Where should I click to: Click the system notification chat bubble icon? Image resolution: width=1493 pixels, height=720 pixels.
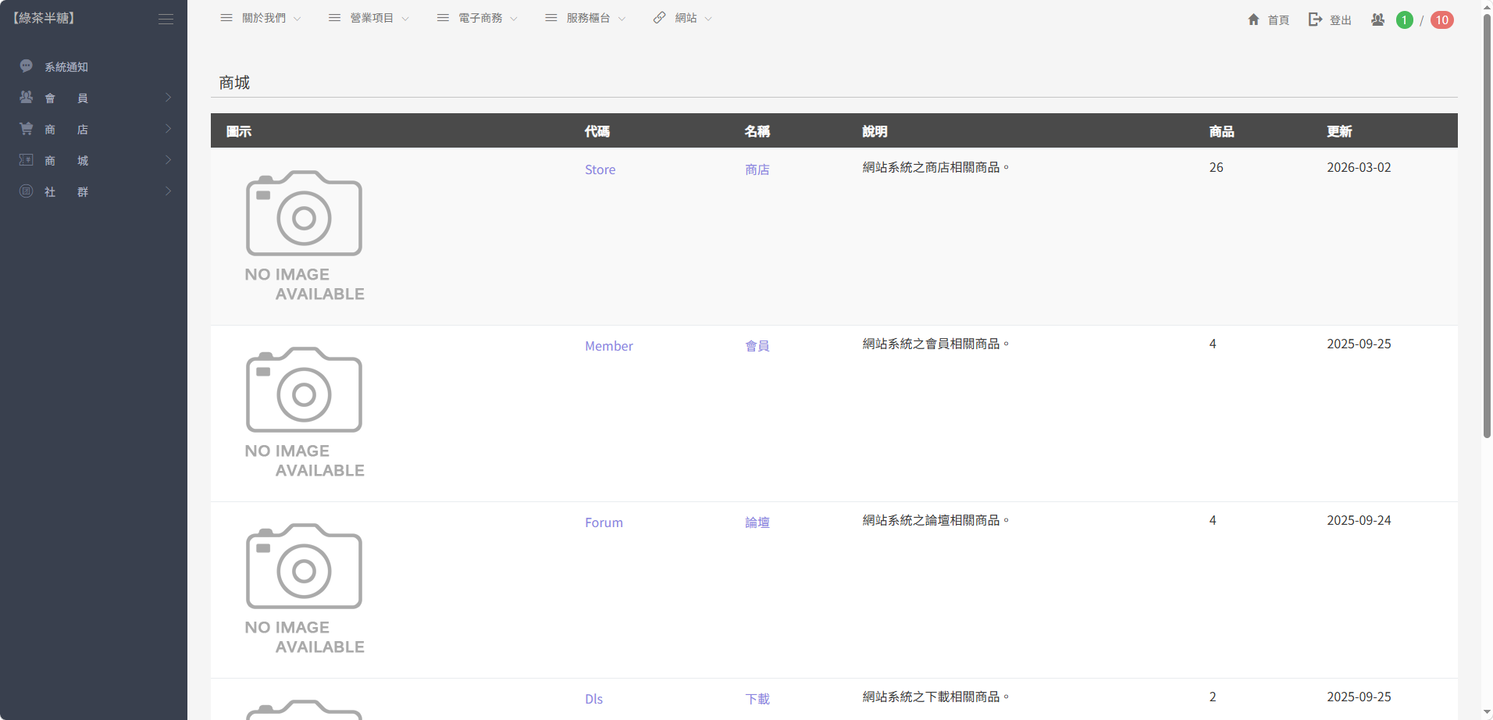26,66
